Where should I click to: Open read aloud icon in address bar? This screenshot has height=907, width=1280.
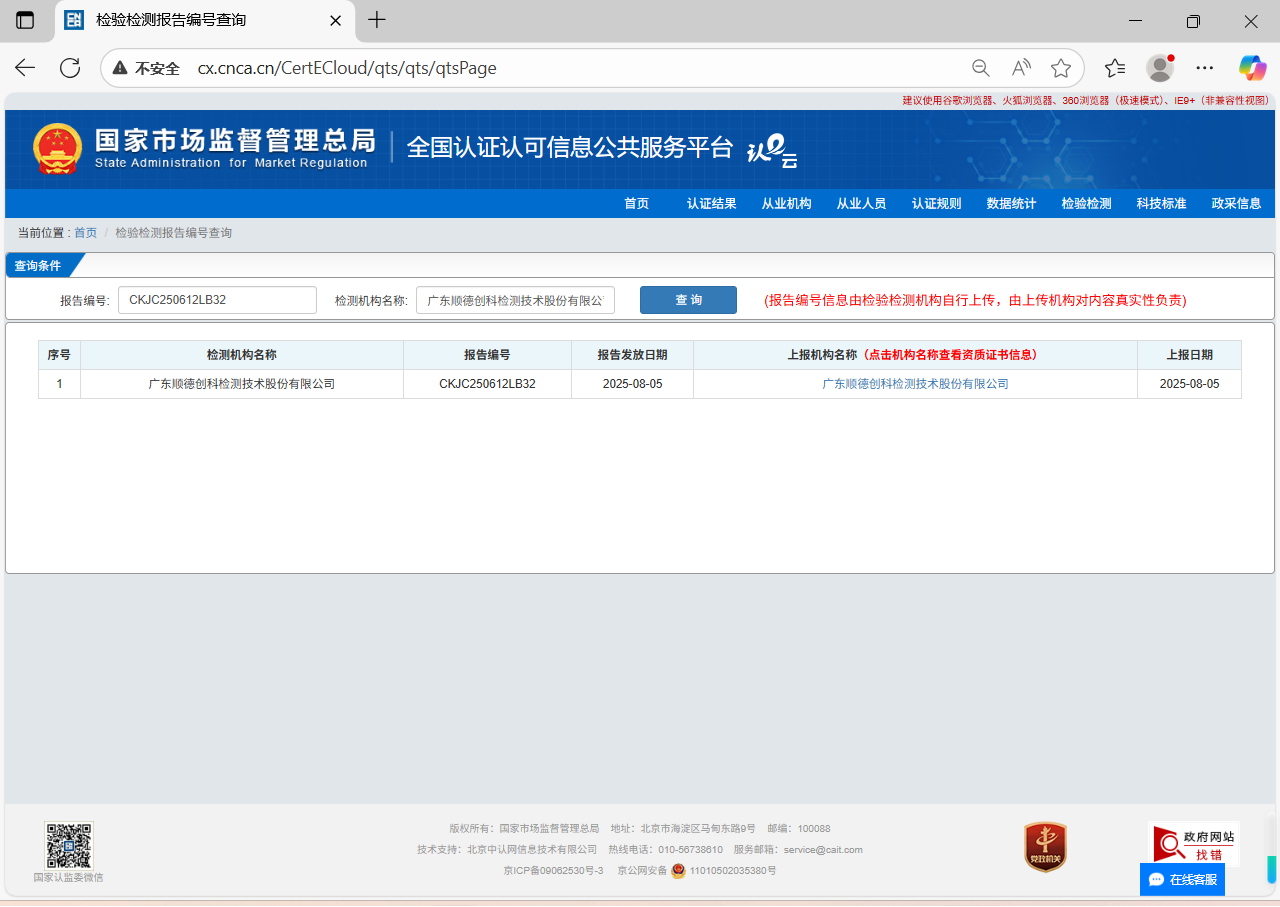[1021, 68]
